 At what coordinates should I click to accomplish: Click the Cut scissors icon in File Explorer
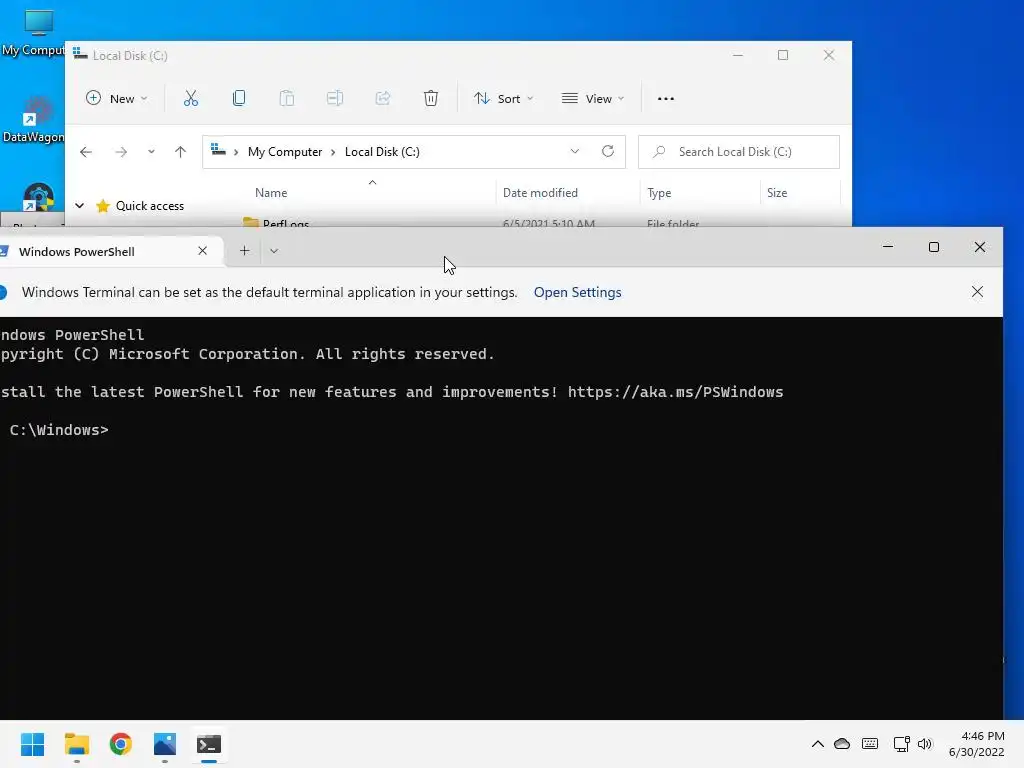point(191,99)
